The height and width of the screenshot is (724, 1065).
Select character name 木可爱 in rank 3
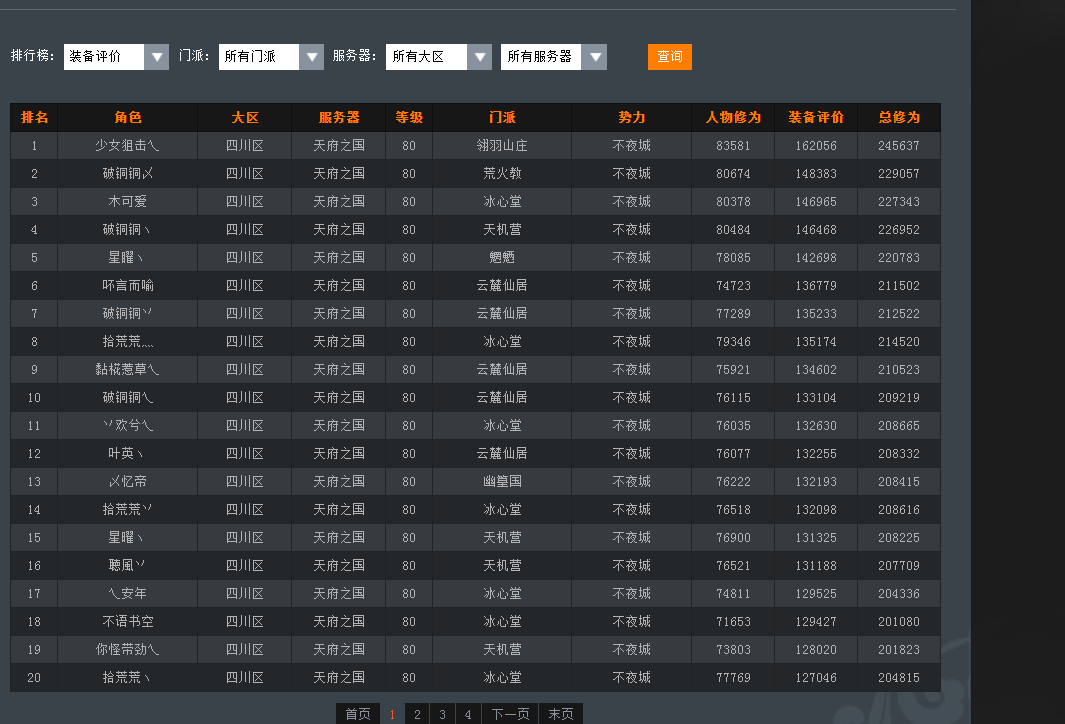[x=128, y=202]
